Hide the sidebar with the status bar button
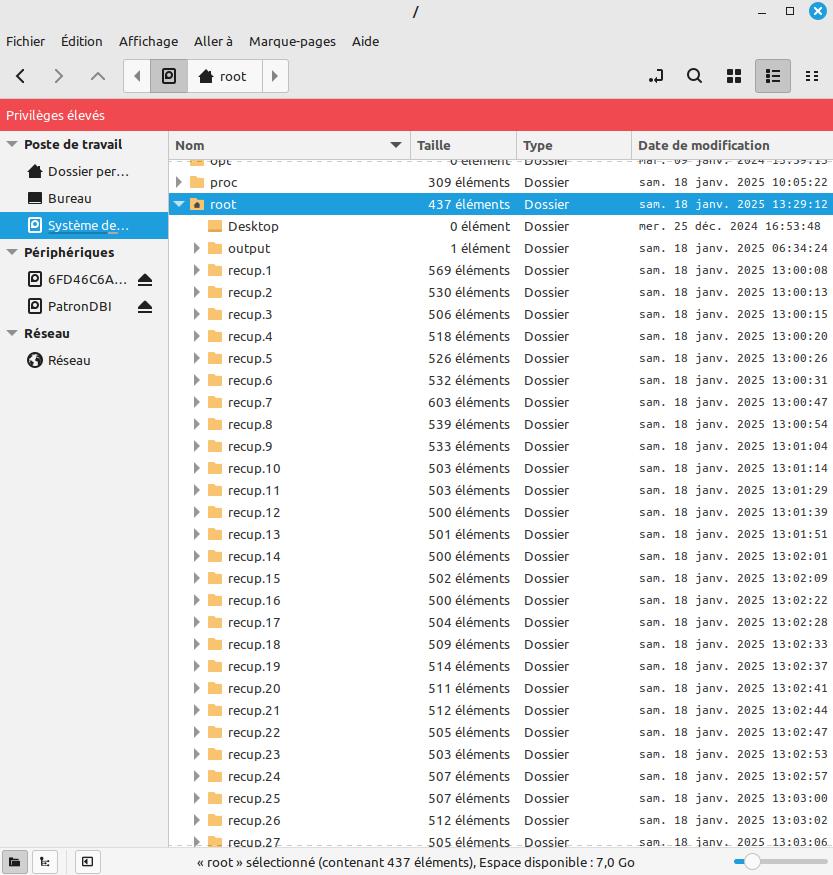 point(87,861)
